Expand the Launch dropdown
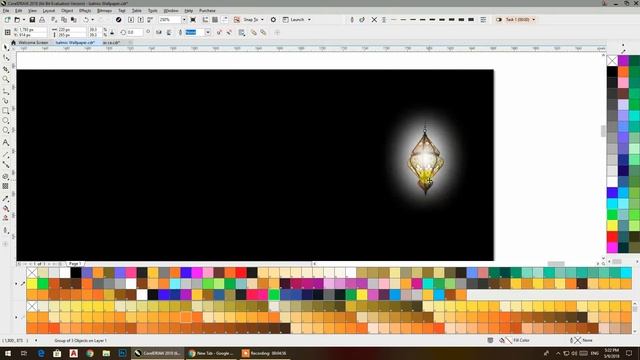 (x=309, y=20)
